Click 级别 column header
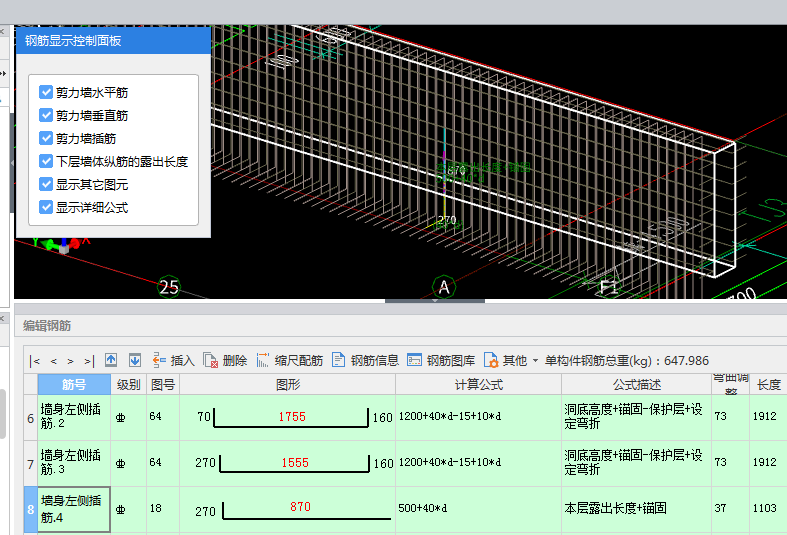787x535 pixels. pyautogui.click(x=128, y=384)
